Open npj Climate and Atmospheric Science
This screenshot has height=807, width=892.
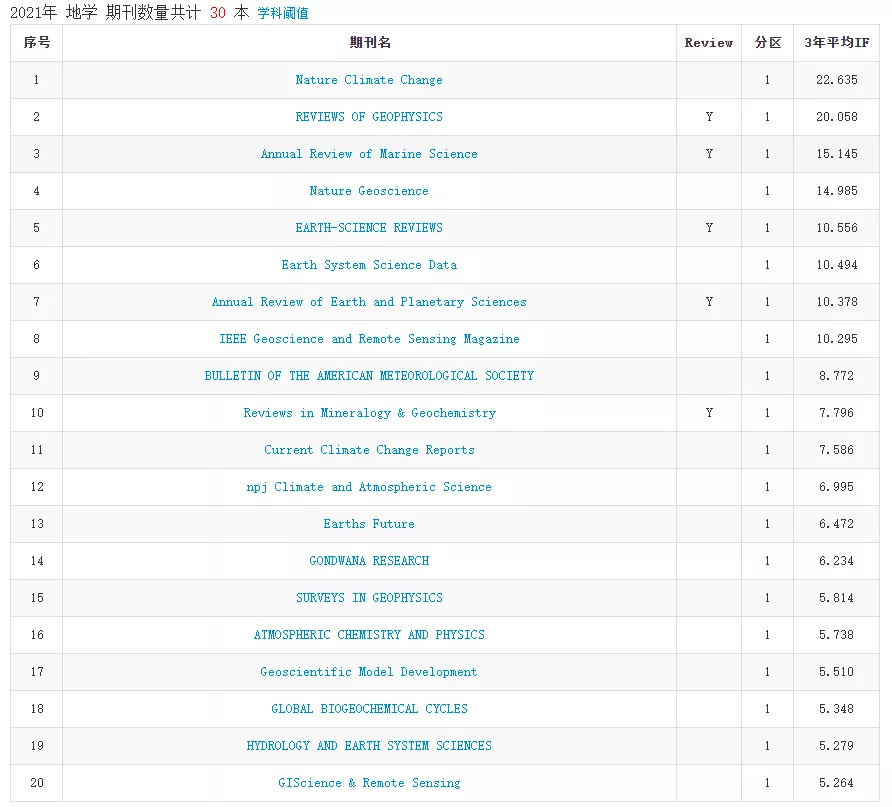coord(369,487)
